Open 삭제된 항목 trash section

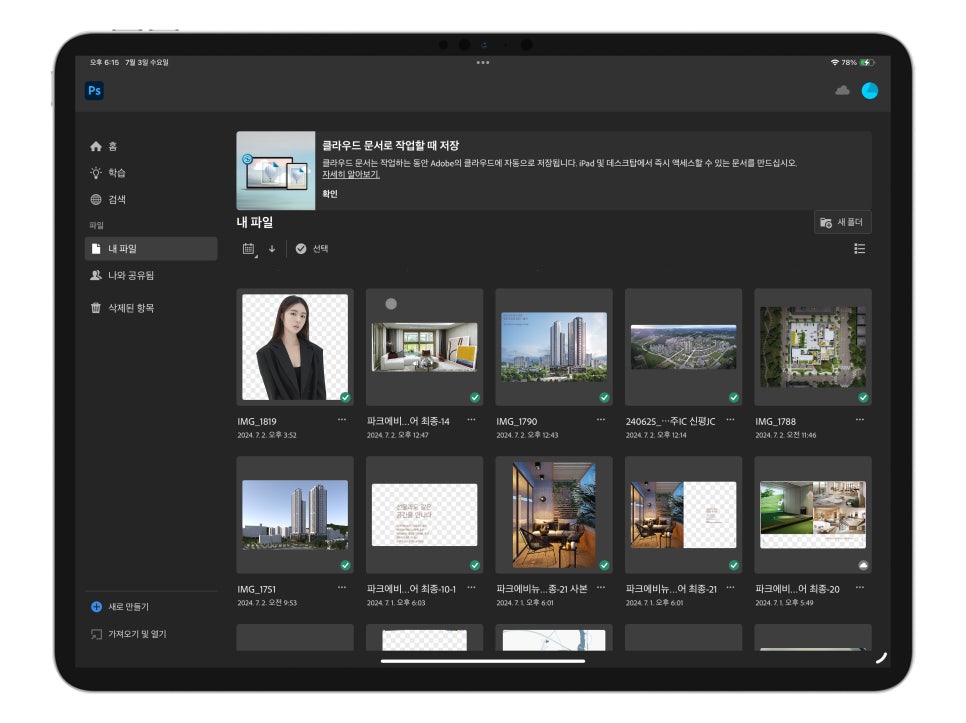122,307
